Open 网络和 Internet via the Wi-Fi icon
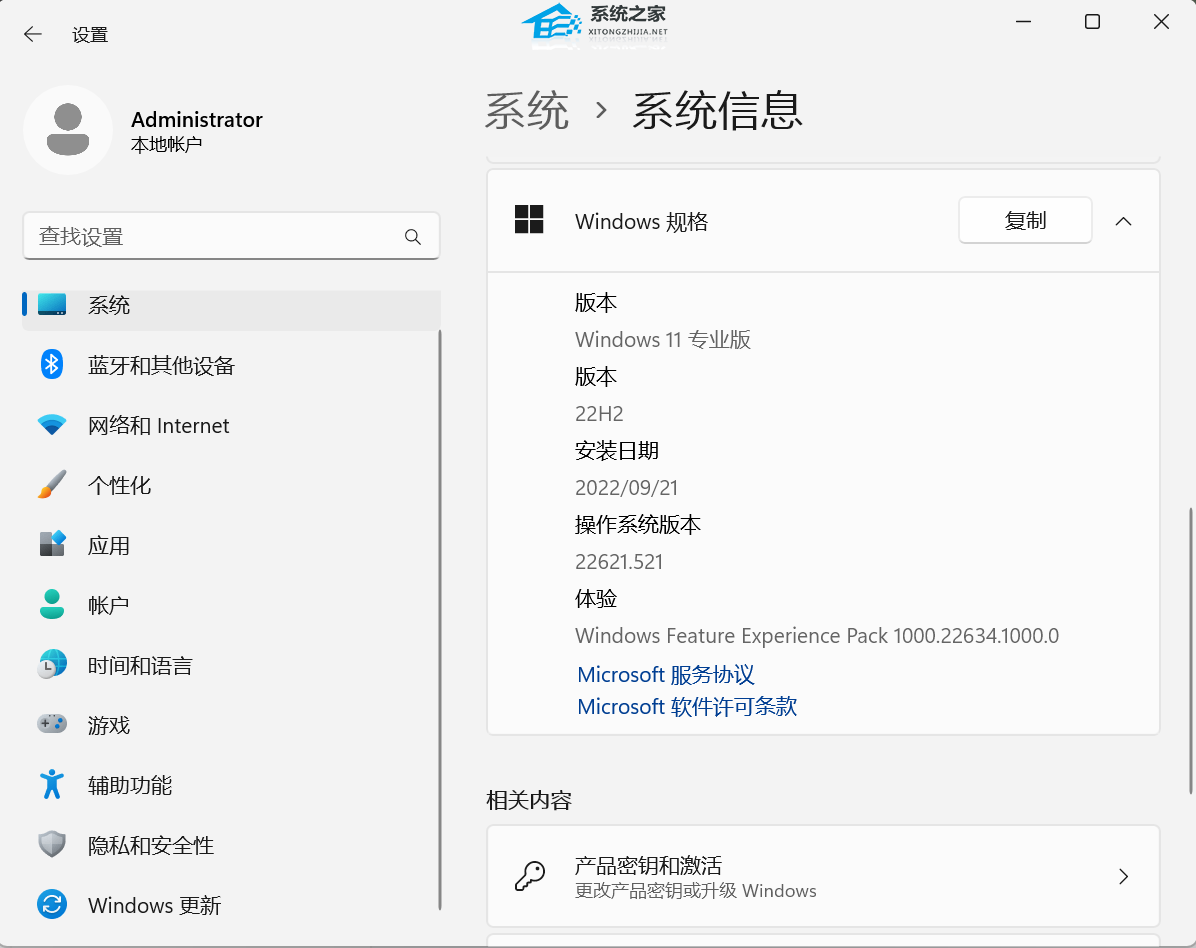Viewport: 1196px width, 948px height. 52,425
